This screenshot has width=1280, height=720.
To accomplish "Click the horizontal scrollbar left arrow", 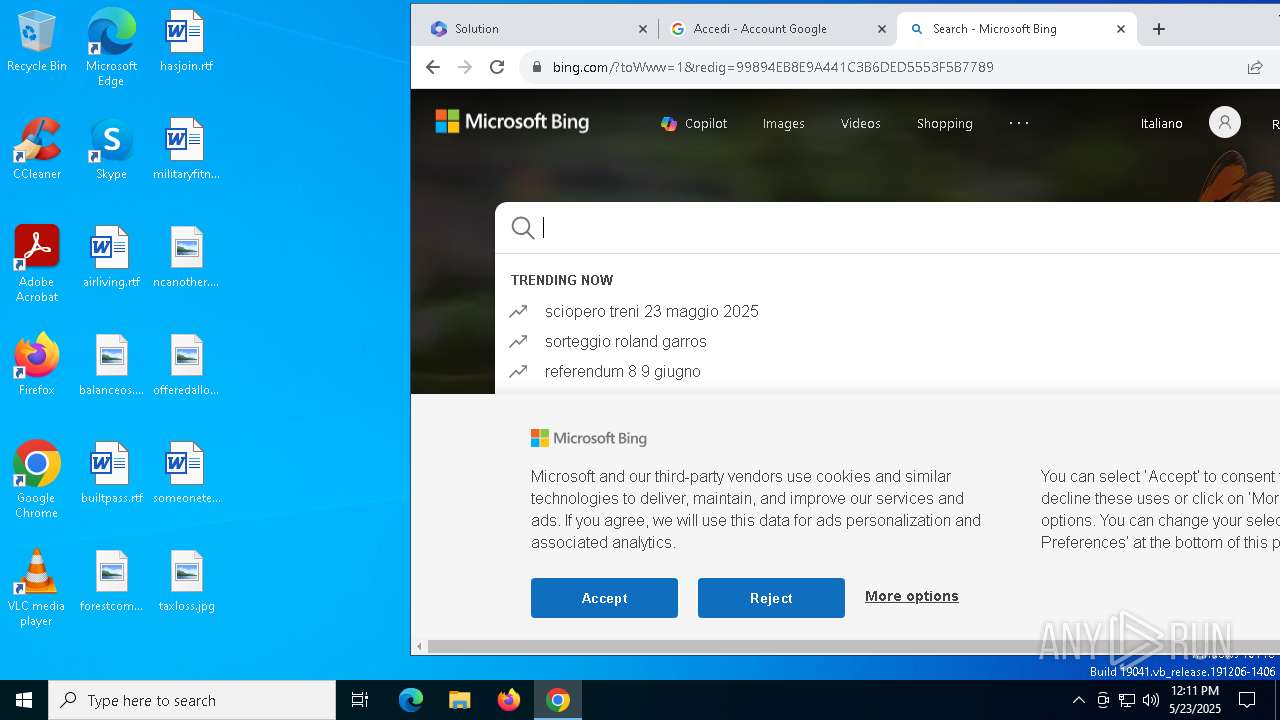I will tap(419, 647).
